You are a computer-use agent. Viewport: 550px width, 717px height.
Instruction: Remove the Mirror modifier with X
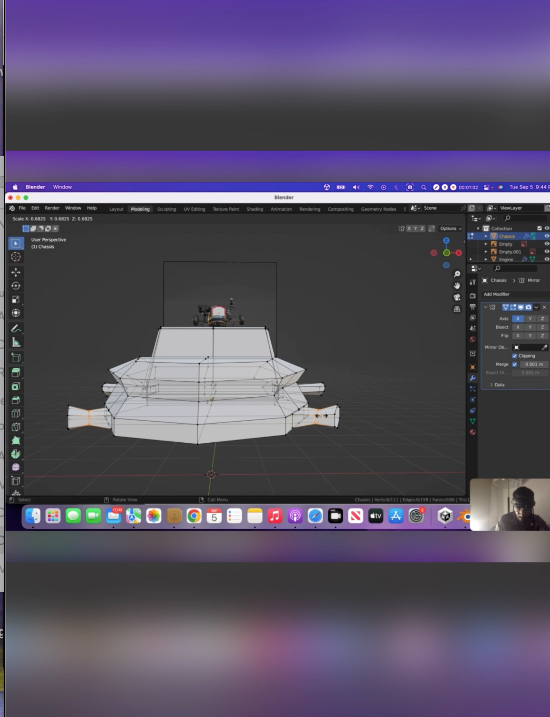point(544,307)
